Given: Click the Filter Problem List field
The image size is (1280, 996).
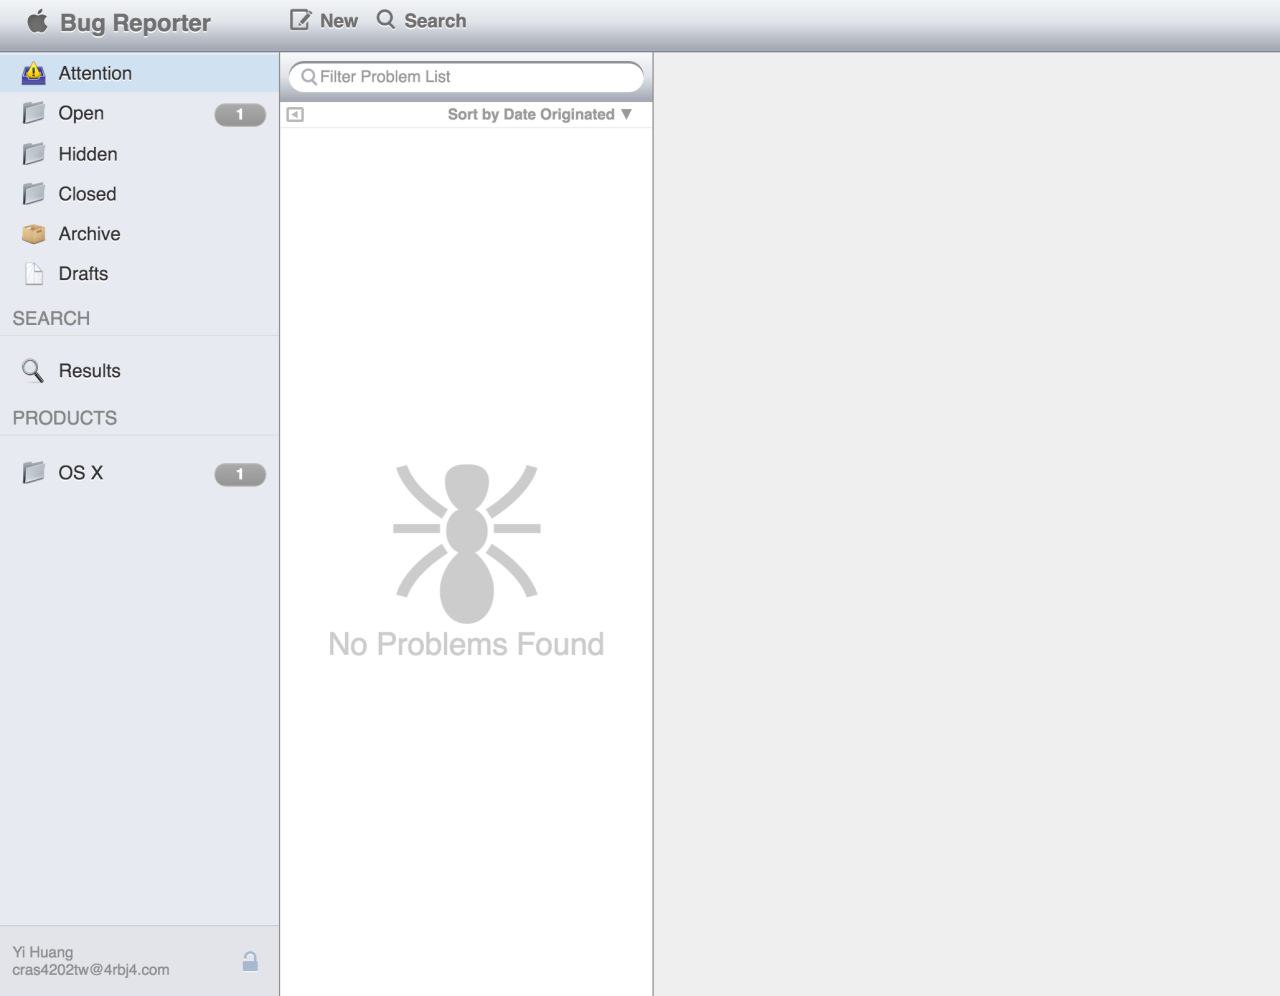Looking at the screenshot, I should 466,77.
